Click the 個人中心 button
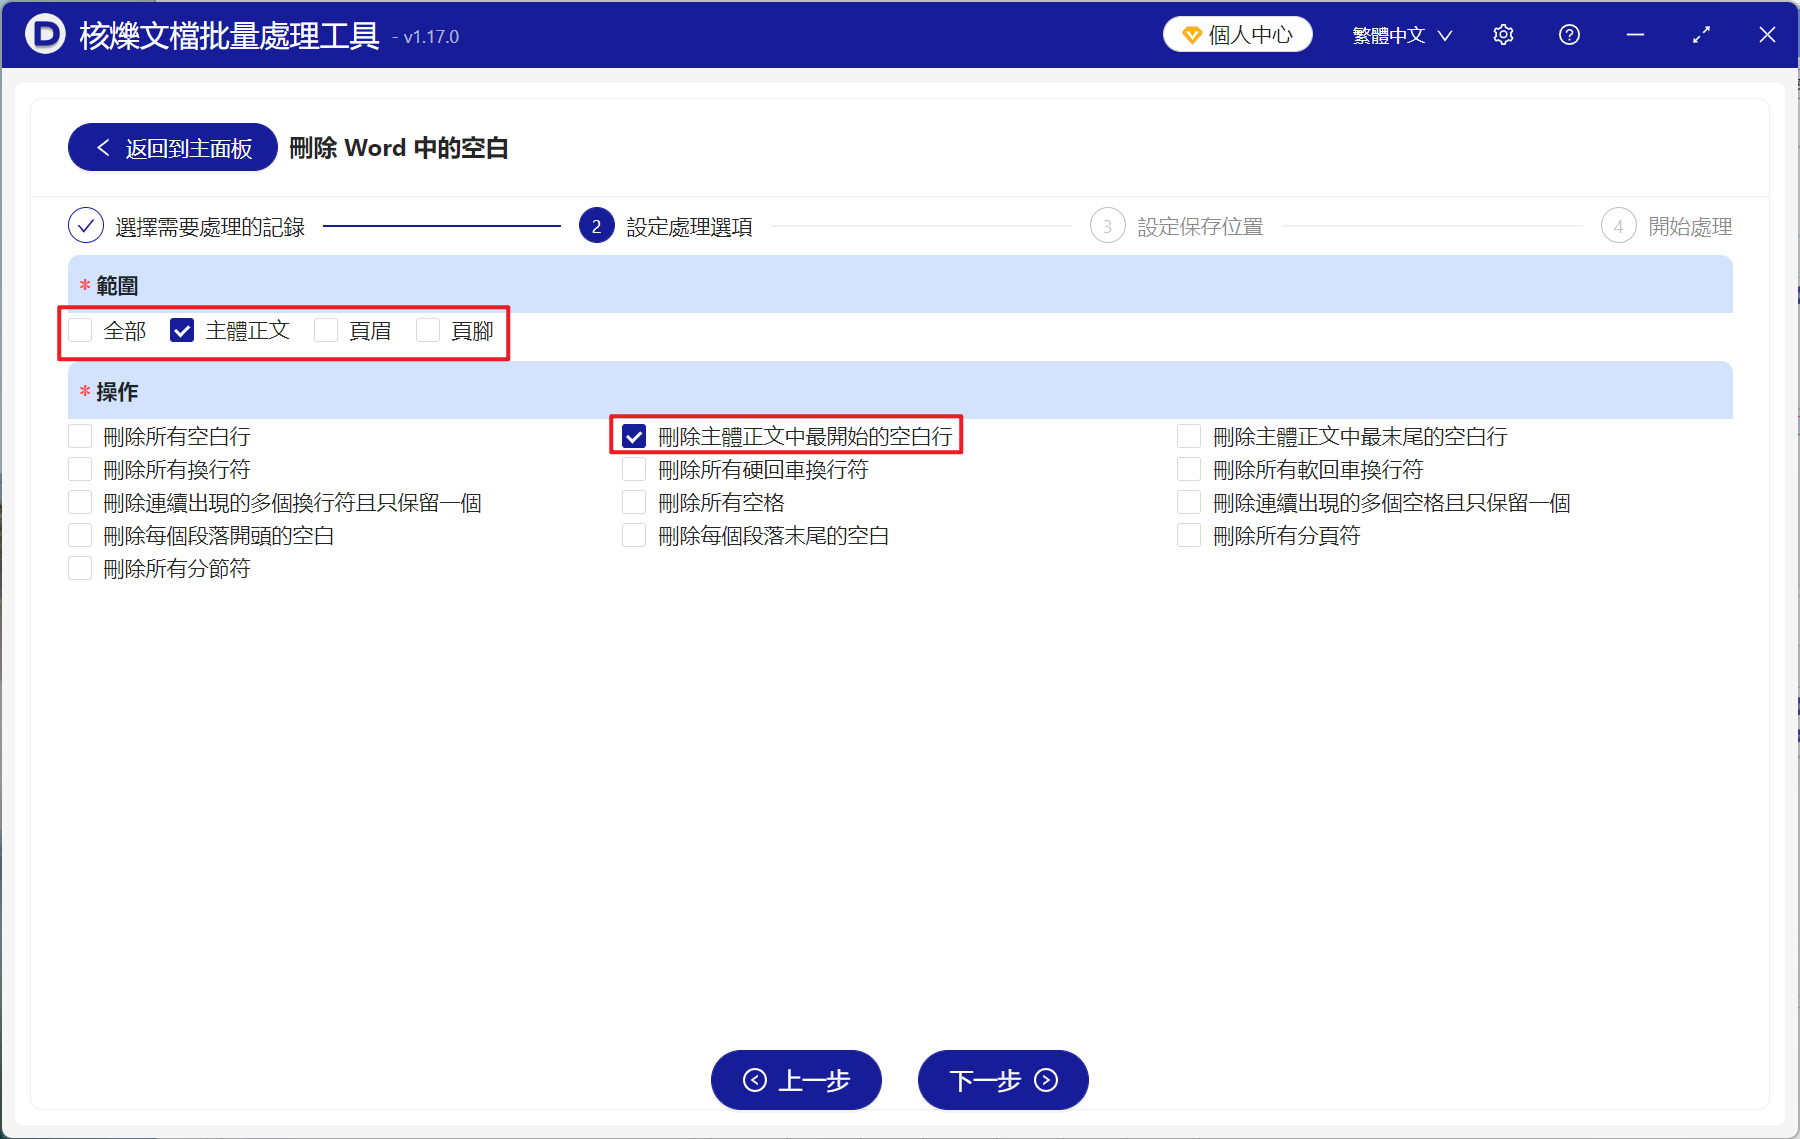Screen dimensions: 1800x1139 (x=1237, y=33)
